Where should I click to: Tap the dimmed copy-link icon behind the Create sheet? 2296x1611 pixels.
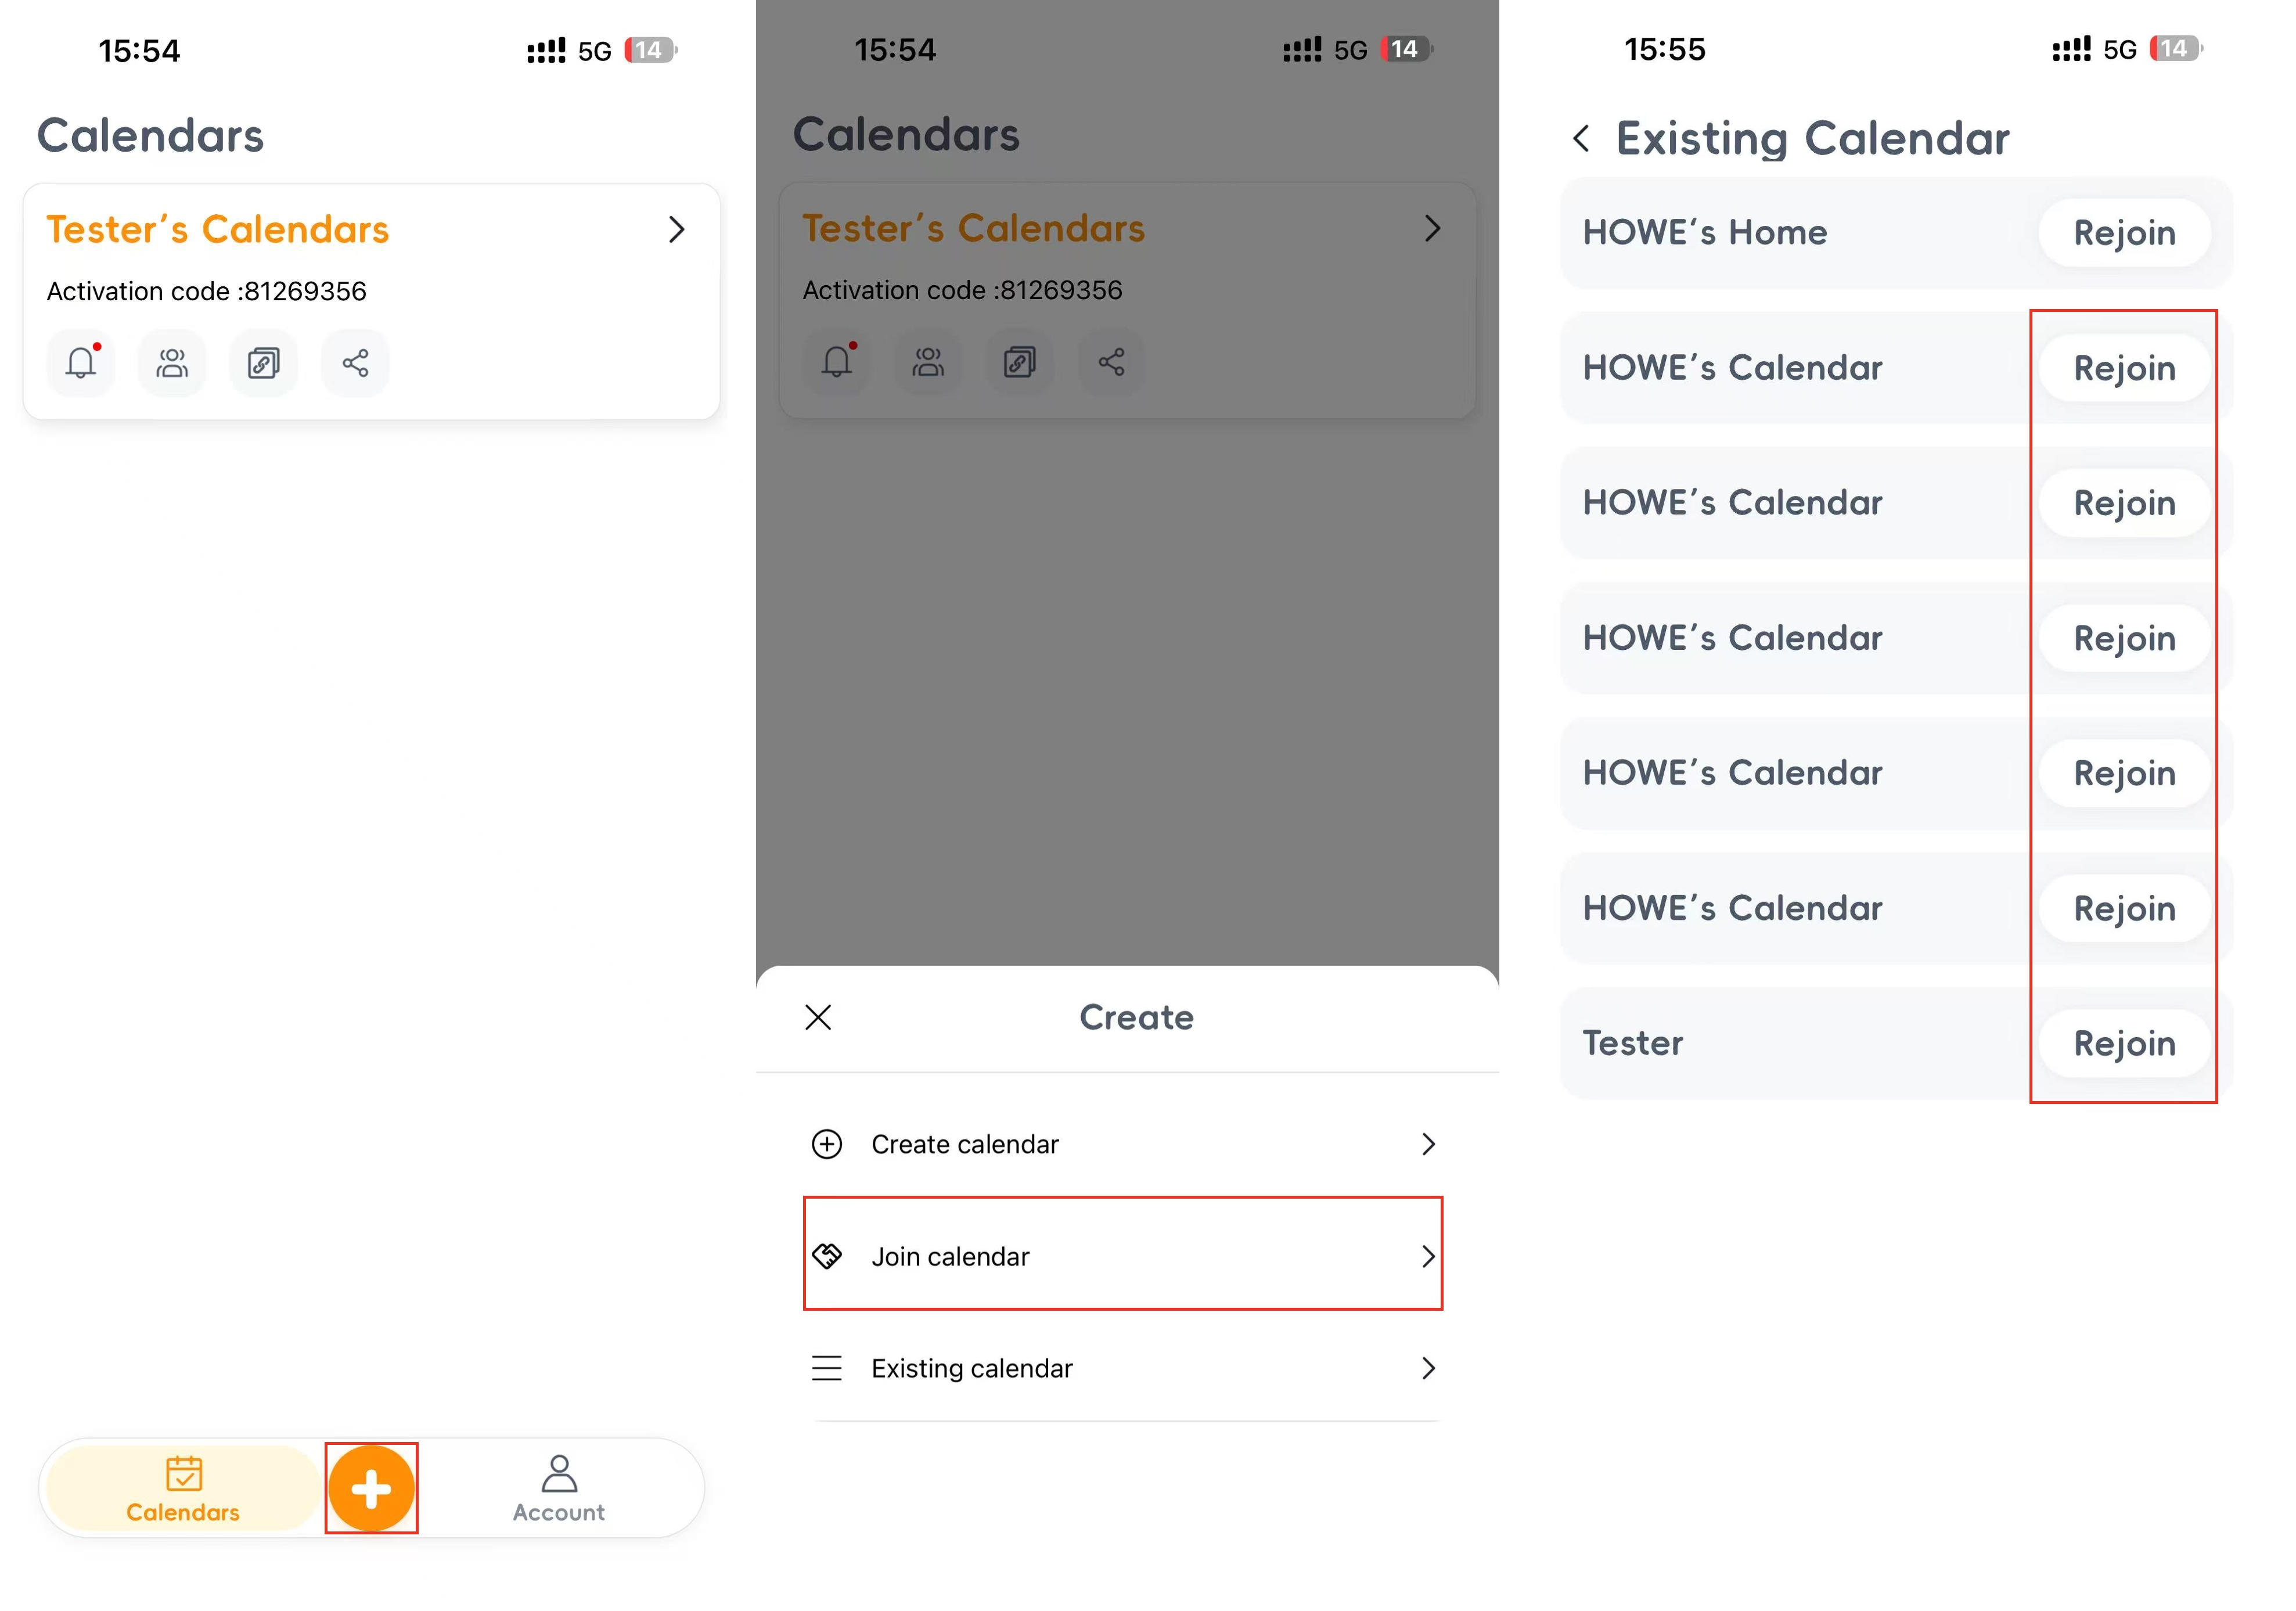pyautogui.click(x=1020, y=362)
